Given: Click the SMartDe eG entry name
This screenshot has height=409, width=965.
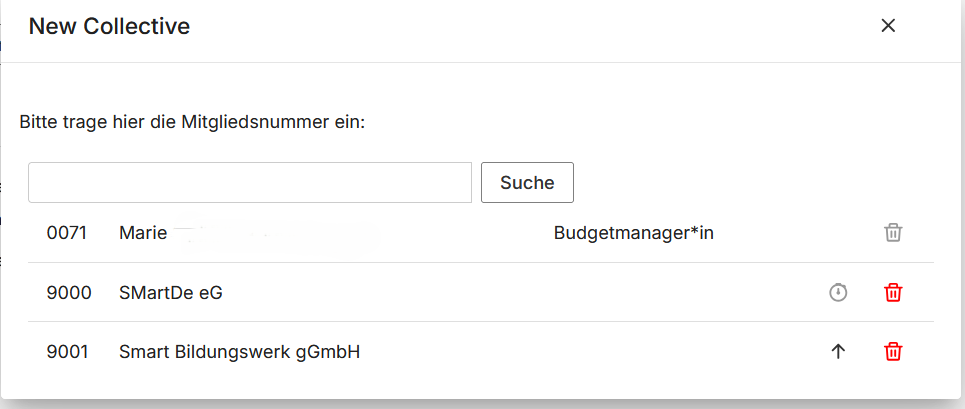Looking at the screenshot, I should click(x=171, y=293).
